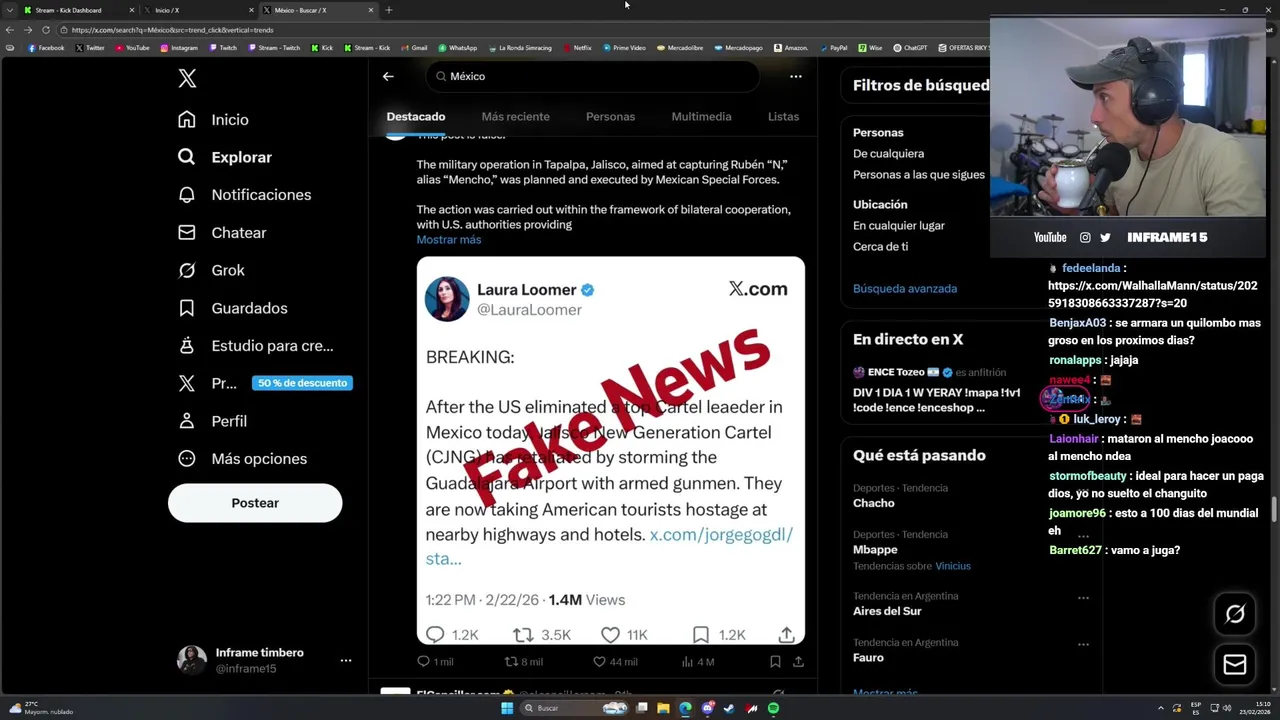Open Spotify in the Windows taskbar

773,708
